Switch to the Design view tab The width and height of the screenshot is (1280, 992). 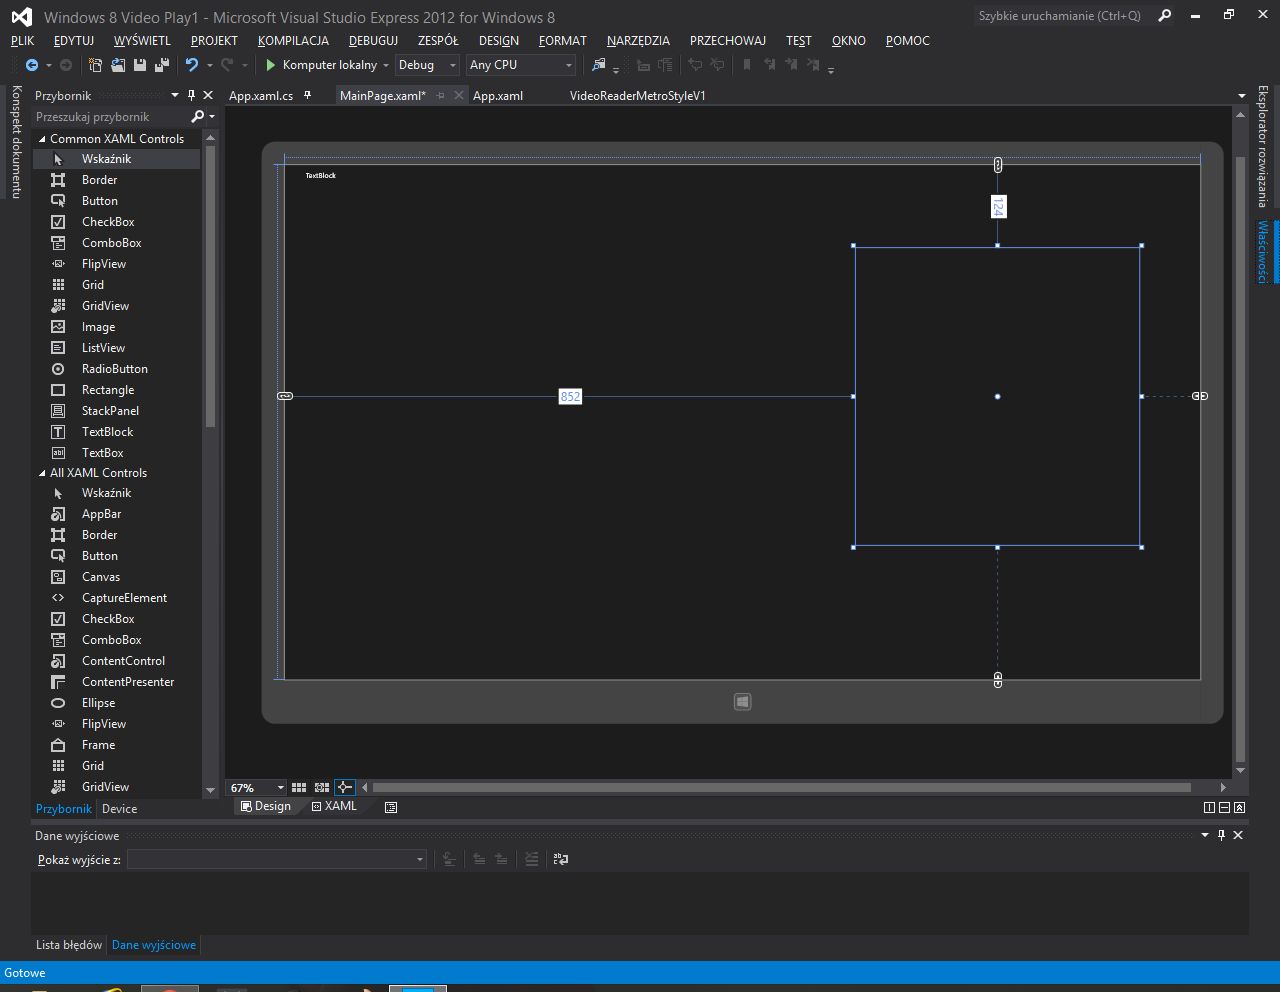(266, 806)
